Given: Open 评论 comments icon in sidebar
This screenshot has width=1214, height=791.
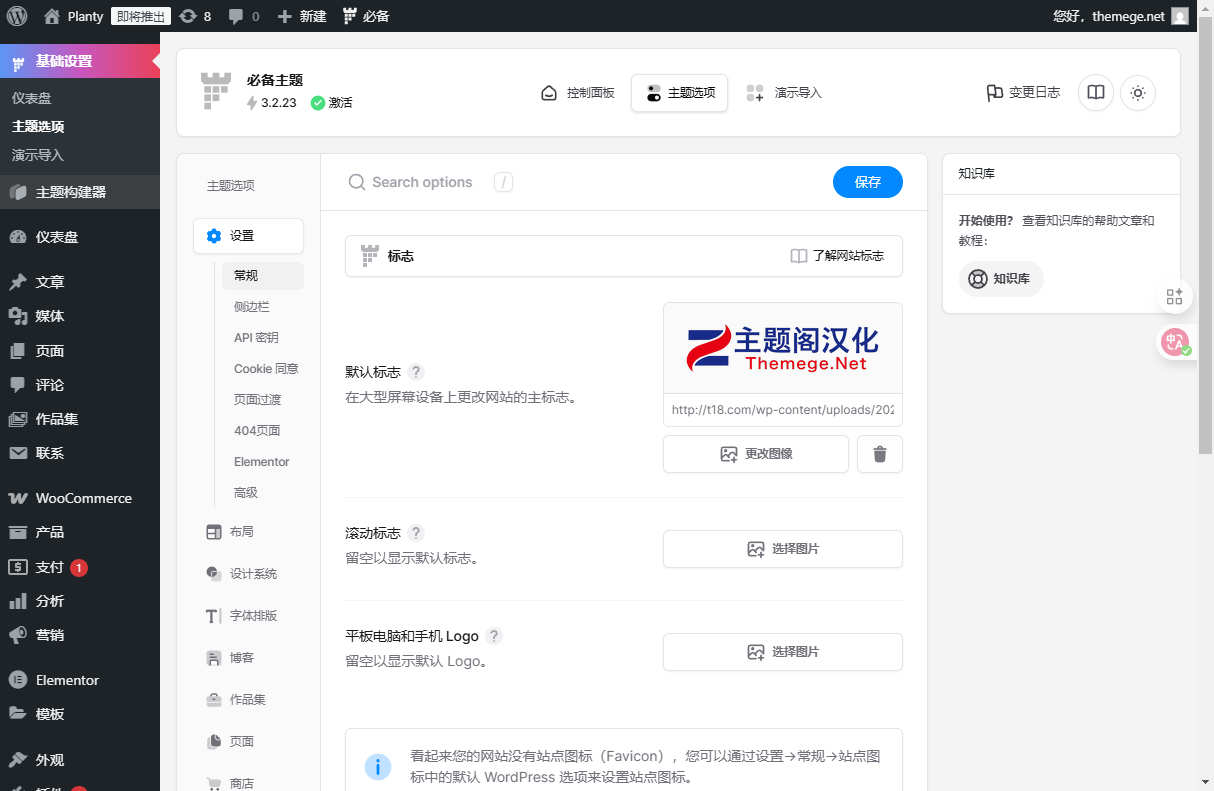Looking at the screenshot, I should coord(18,385).
